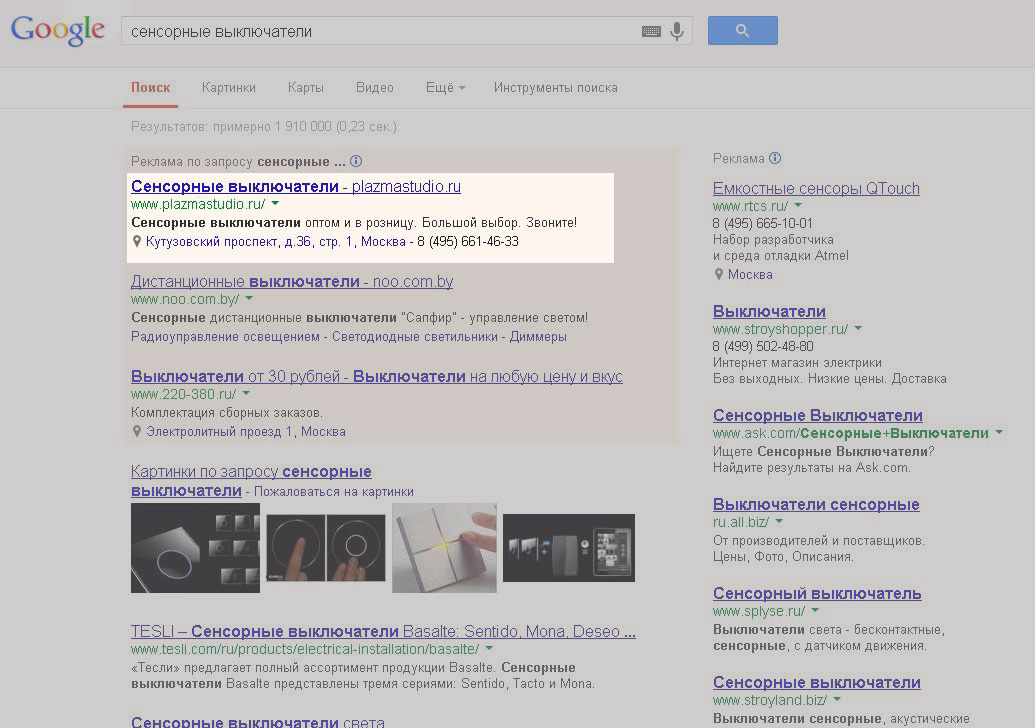The image size is (1035, 728).
Task: Select the Поиск tab
Action: [150, 88]
